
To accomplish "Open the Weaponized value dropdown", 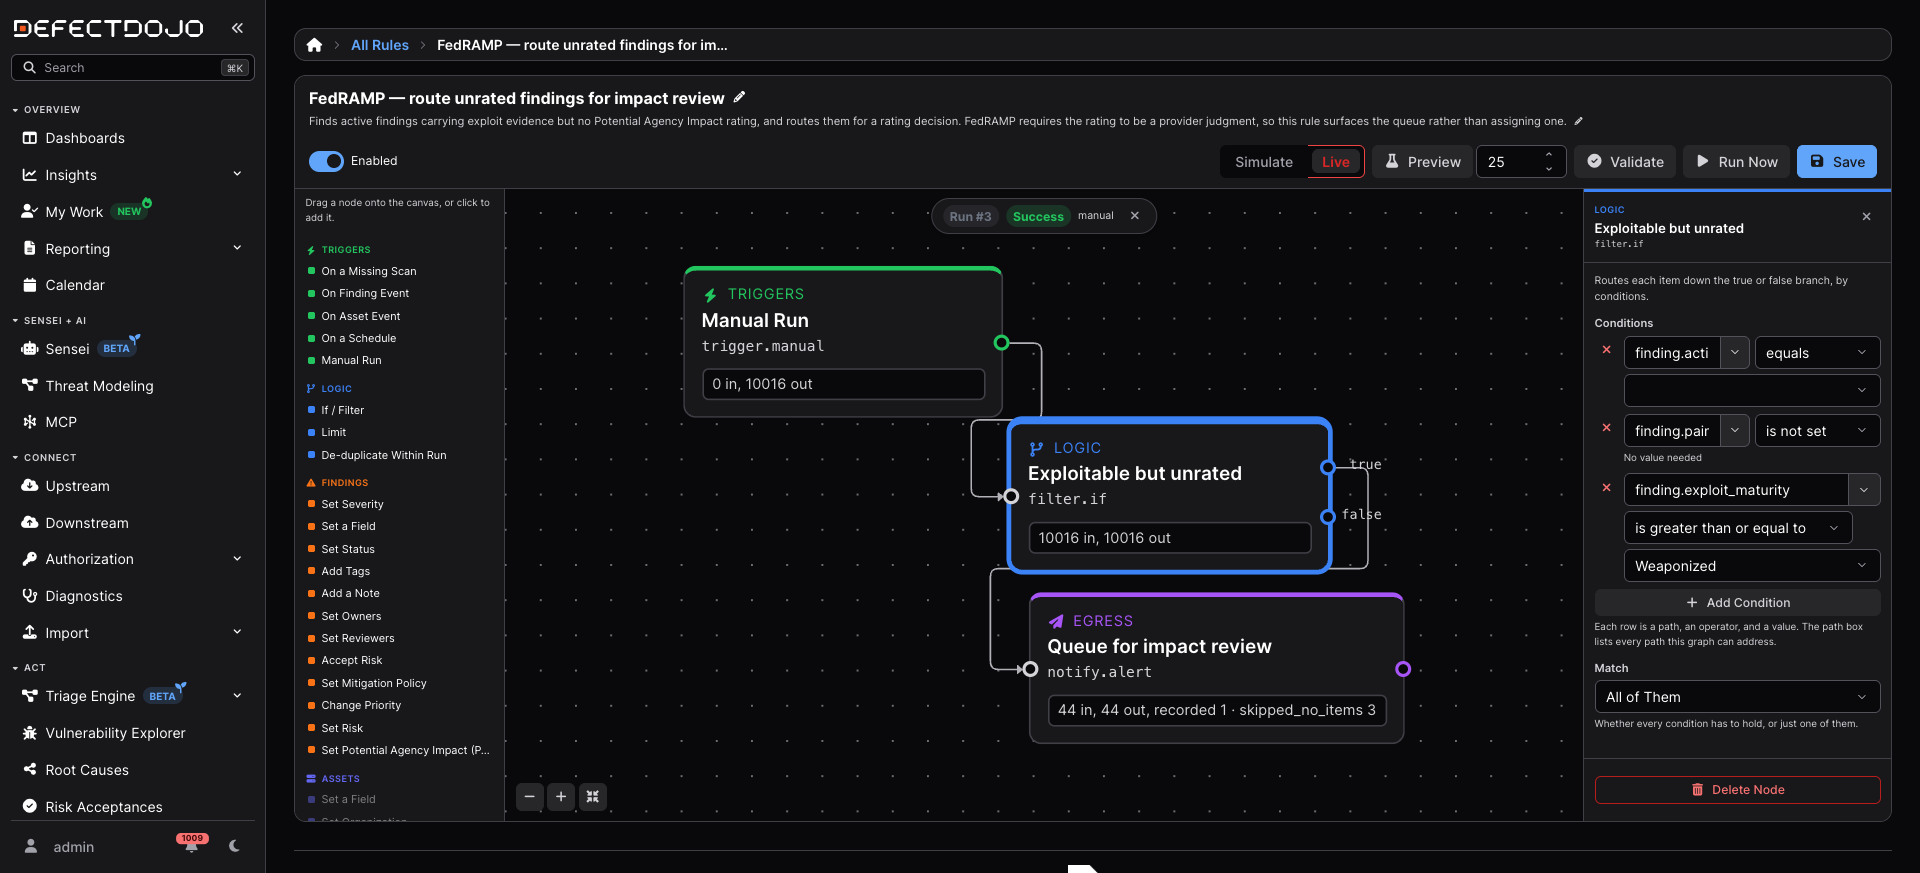I will (x=1751, y=566).
